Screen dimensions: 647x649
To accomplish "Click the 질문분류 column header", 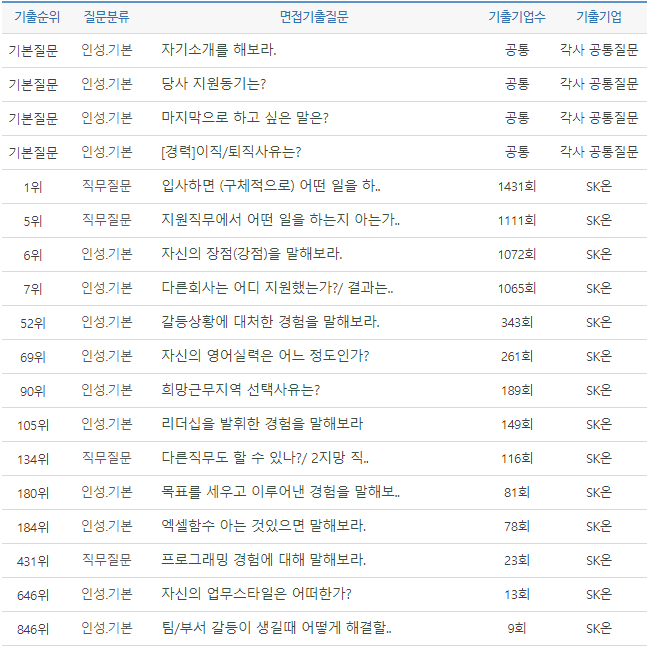I will pos(106,17).
